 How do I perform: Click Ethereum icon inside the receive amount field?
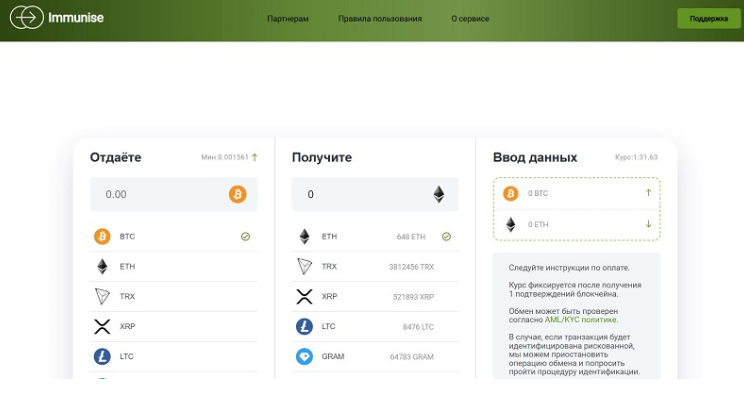[439, 194]
